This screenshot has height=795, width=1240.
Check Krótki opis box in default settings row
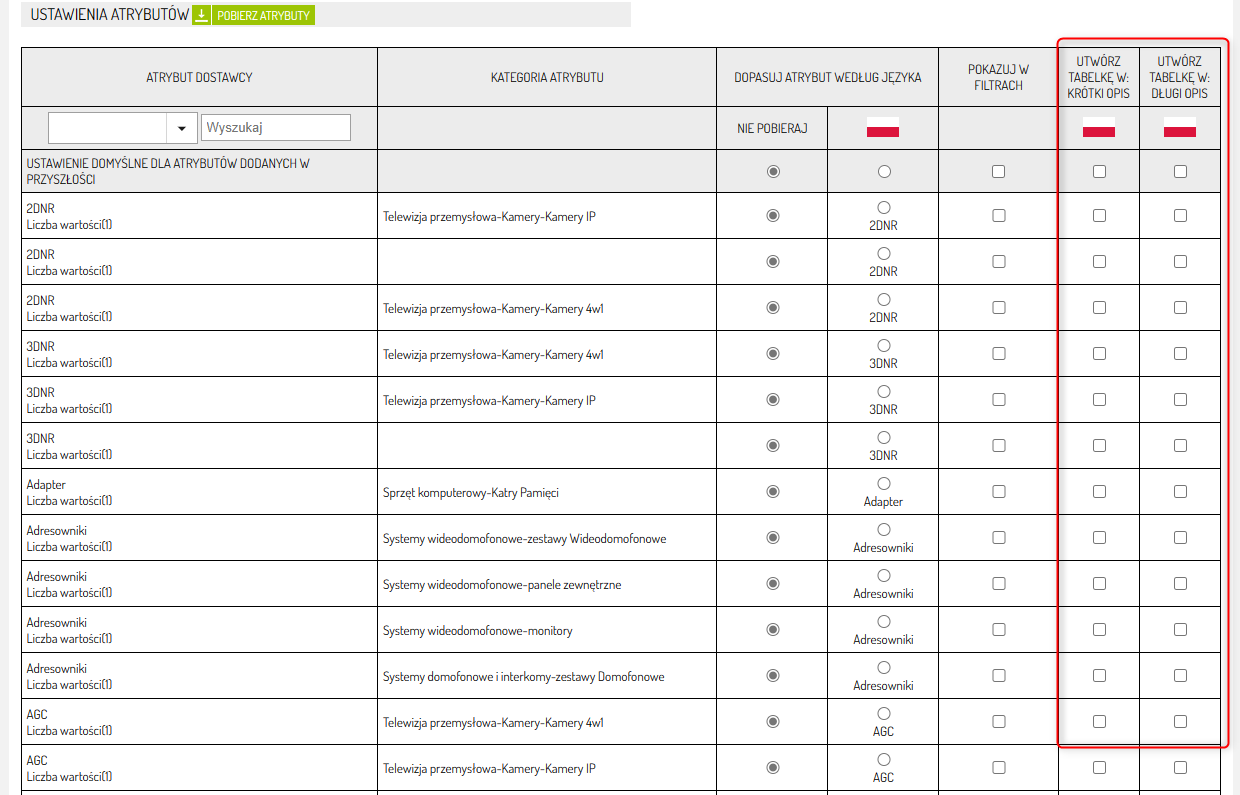(x=1099, y=171)
